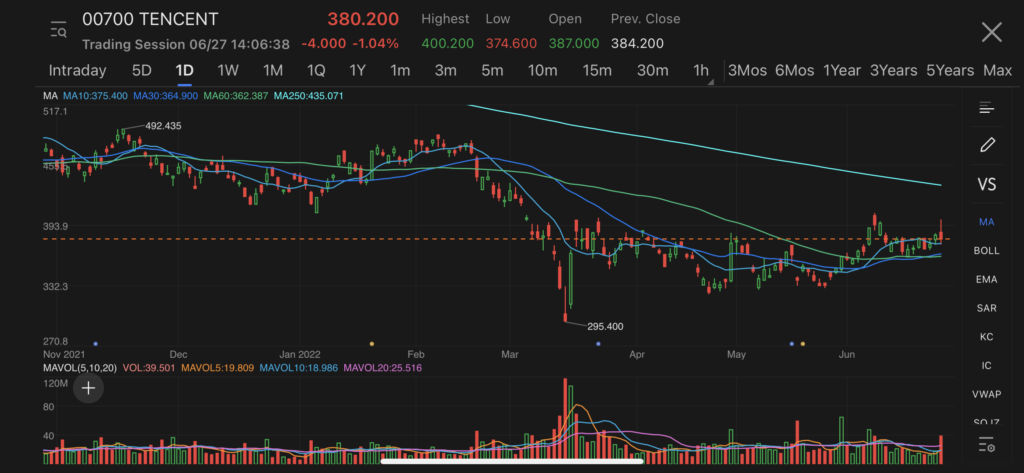The width and height of the screenshot is (1024, 473).
Task: Enable the IC indicator
Action: (x=987, y=365)
